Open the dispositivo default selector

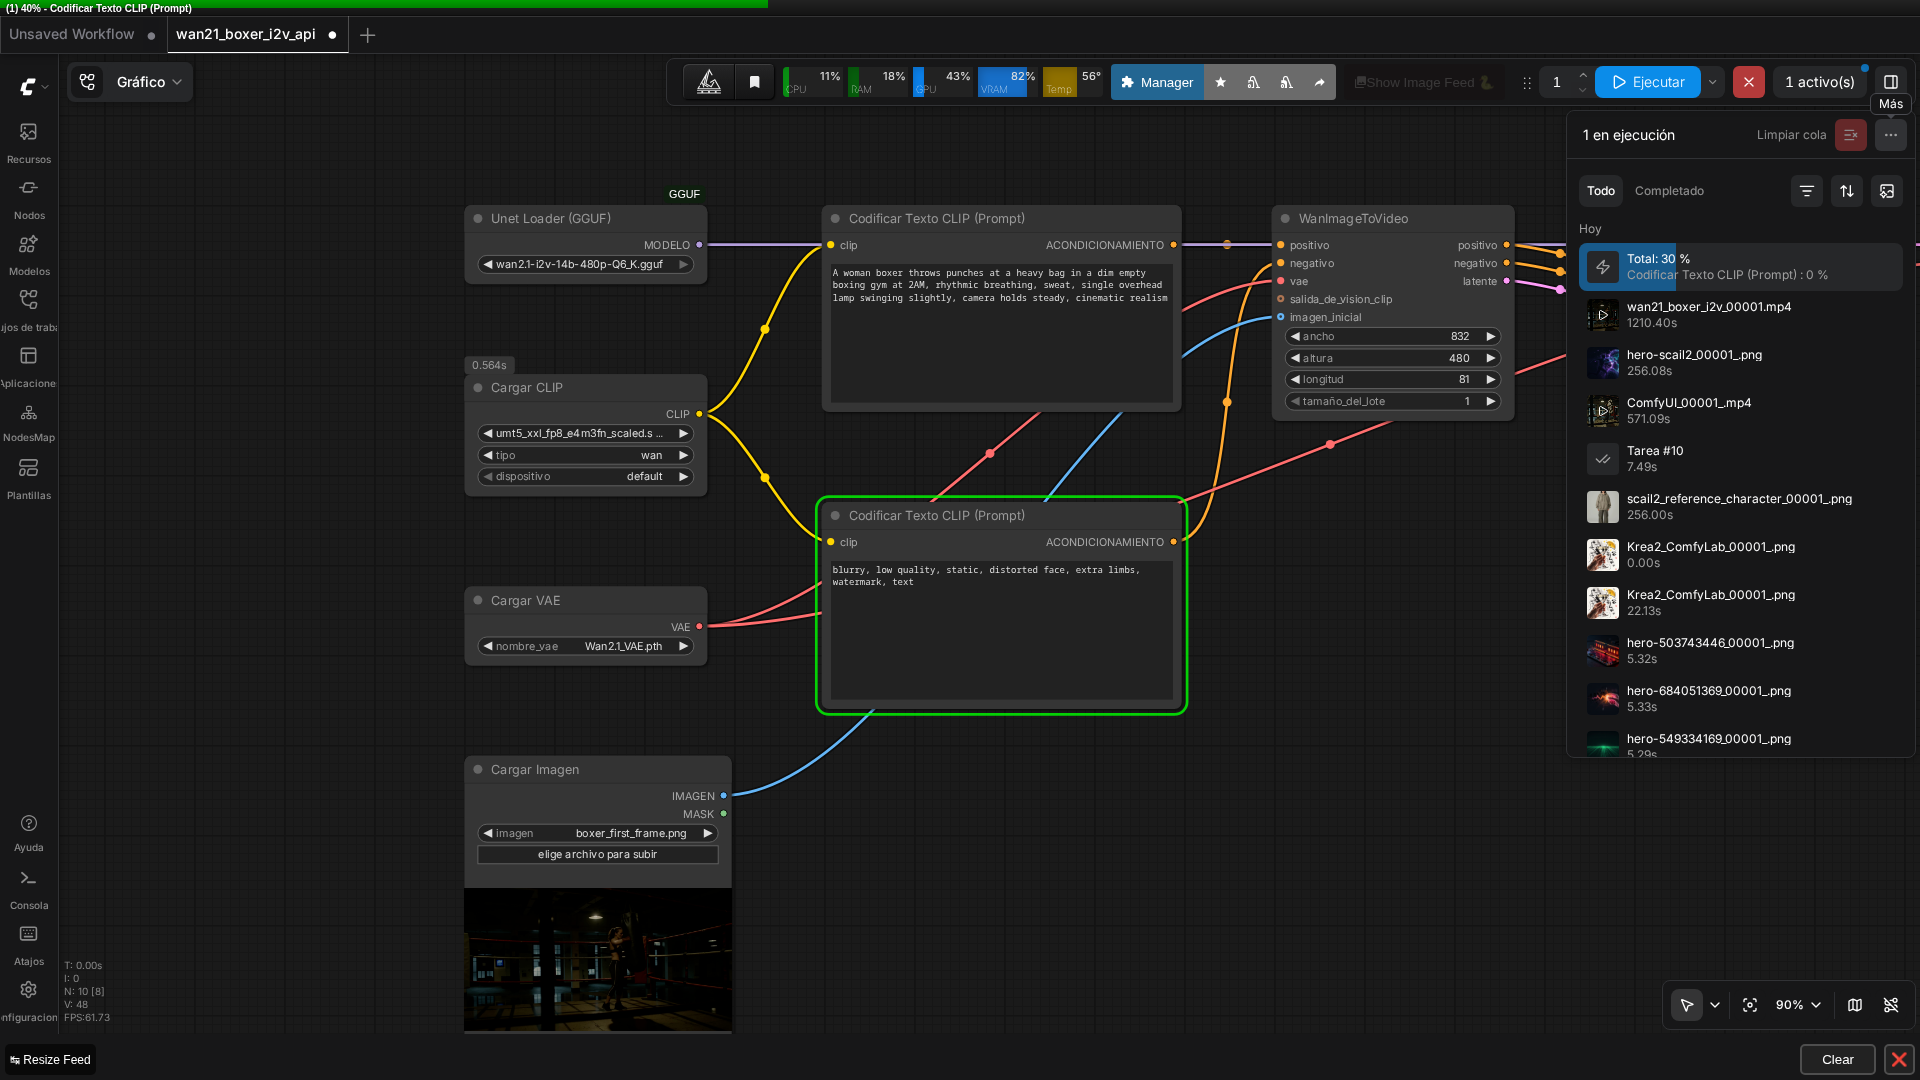585,477
